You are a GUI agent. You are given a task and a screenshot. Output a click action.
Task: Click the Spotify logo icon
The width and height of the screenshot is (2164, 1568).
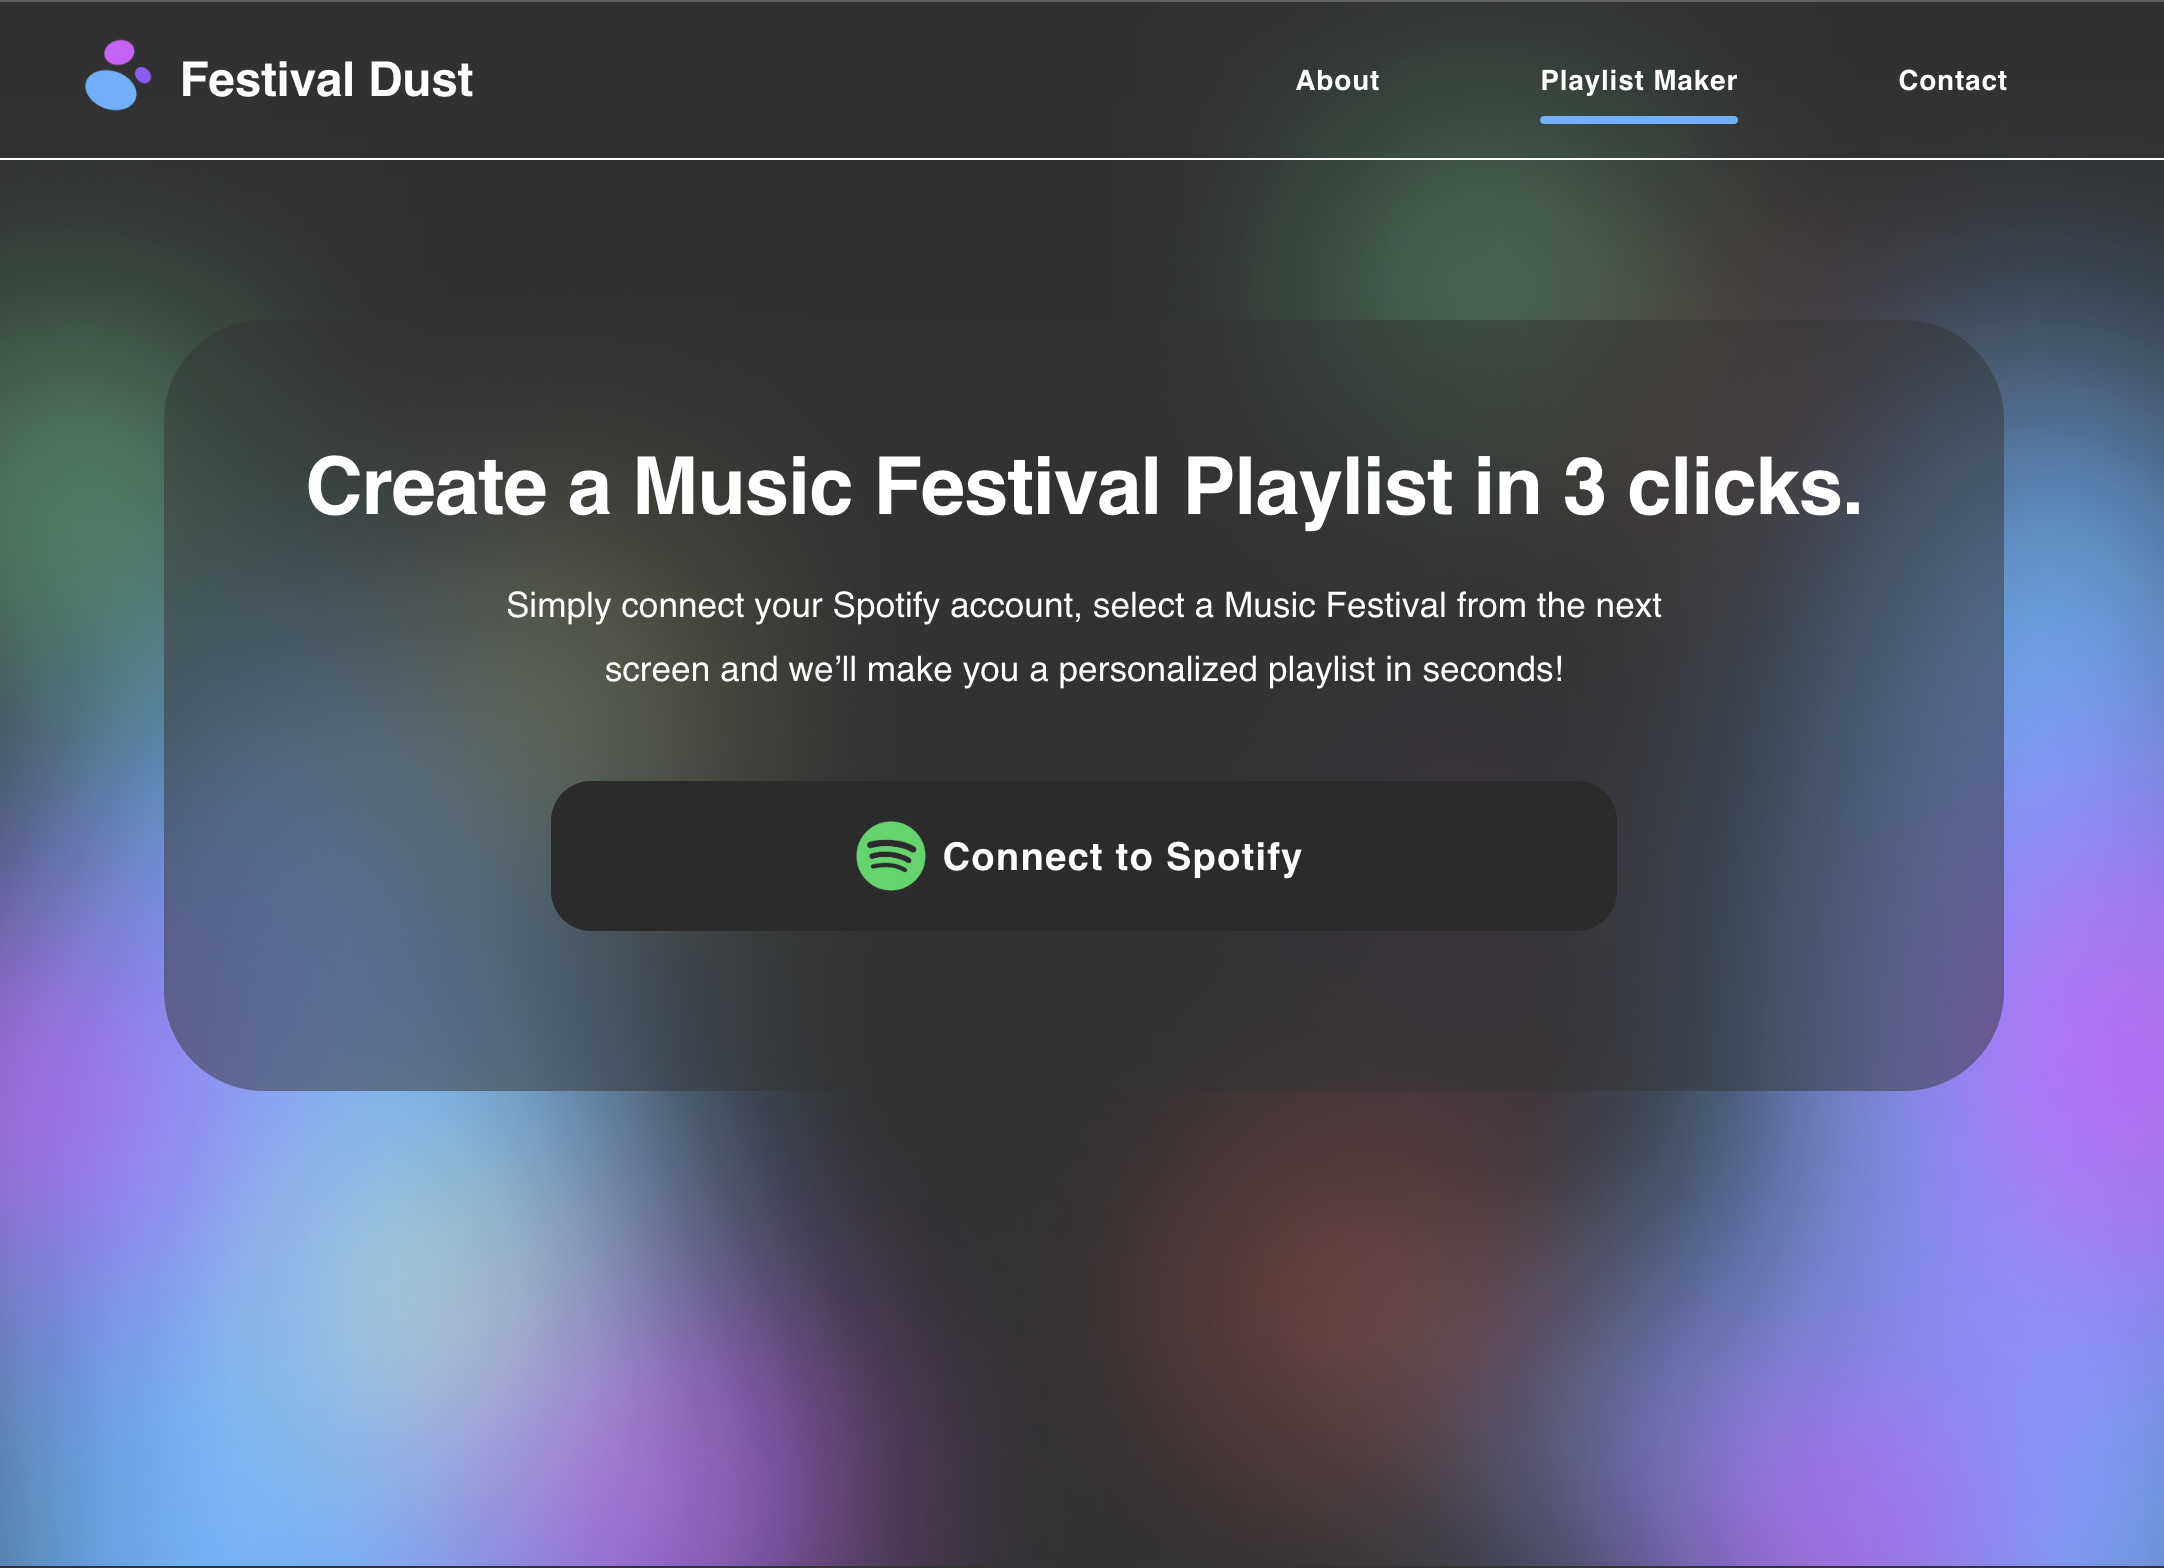(x=890, y=856)
